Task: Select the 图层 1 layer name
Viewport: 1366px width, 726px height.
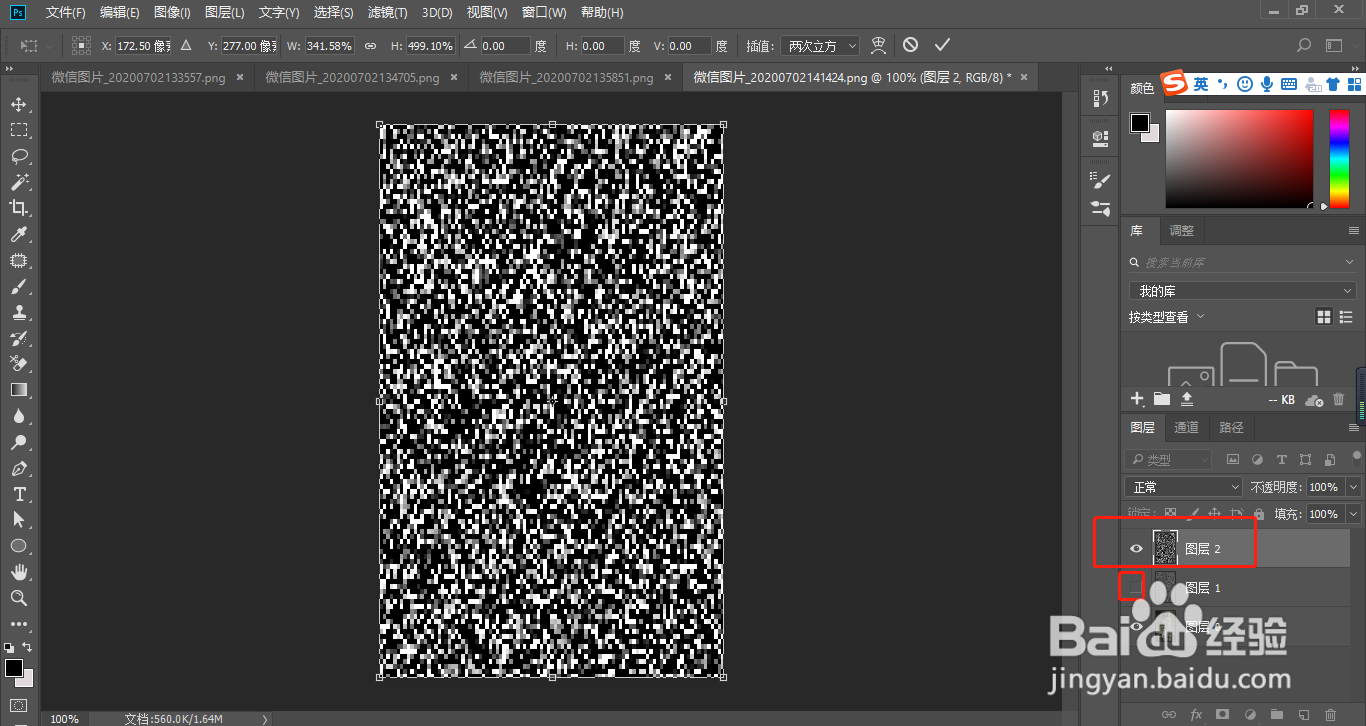Action: click(x=1201, y=588)
